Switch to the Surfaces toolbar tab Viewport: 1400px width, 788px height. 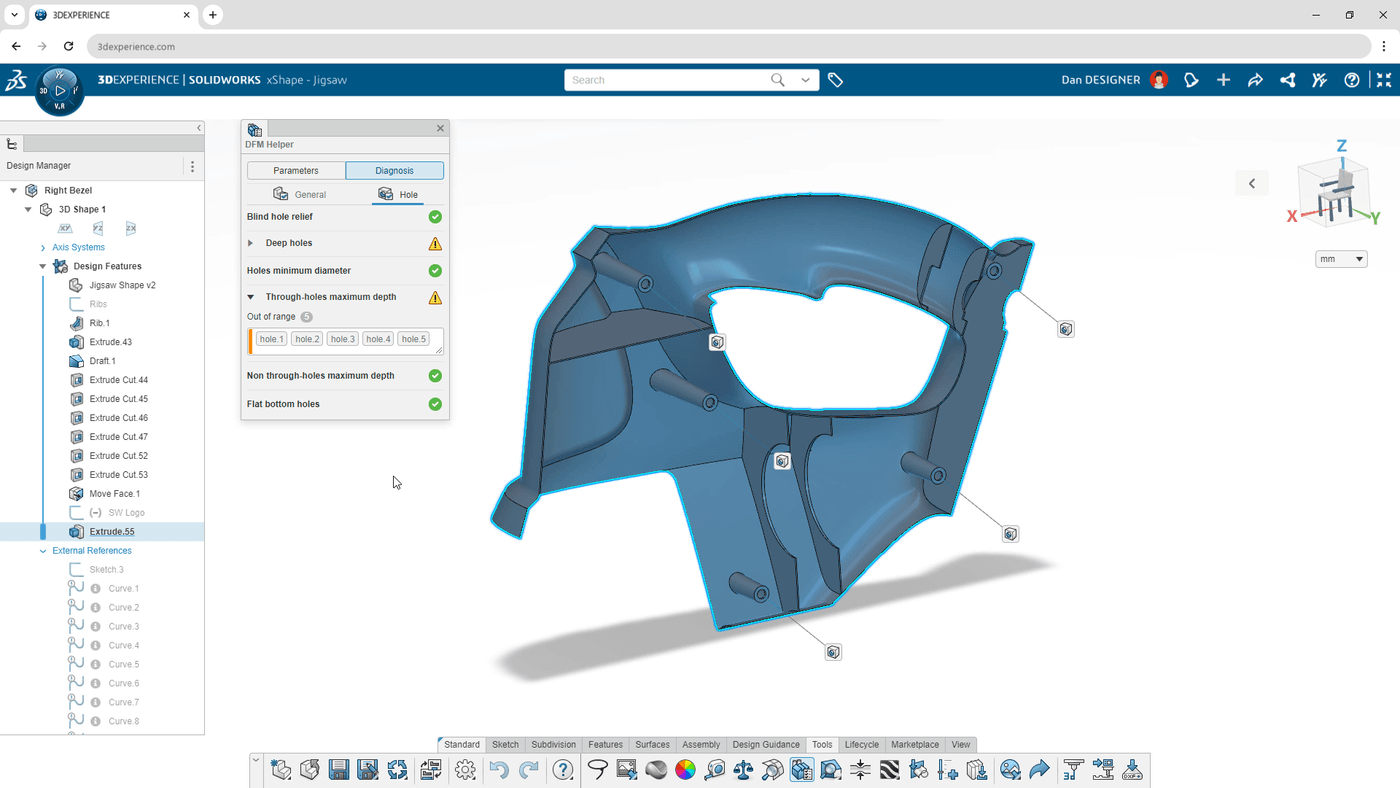[x=651, y=744]
